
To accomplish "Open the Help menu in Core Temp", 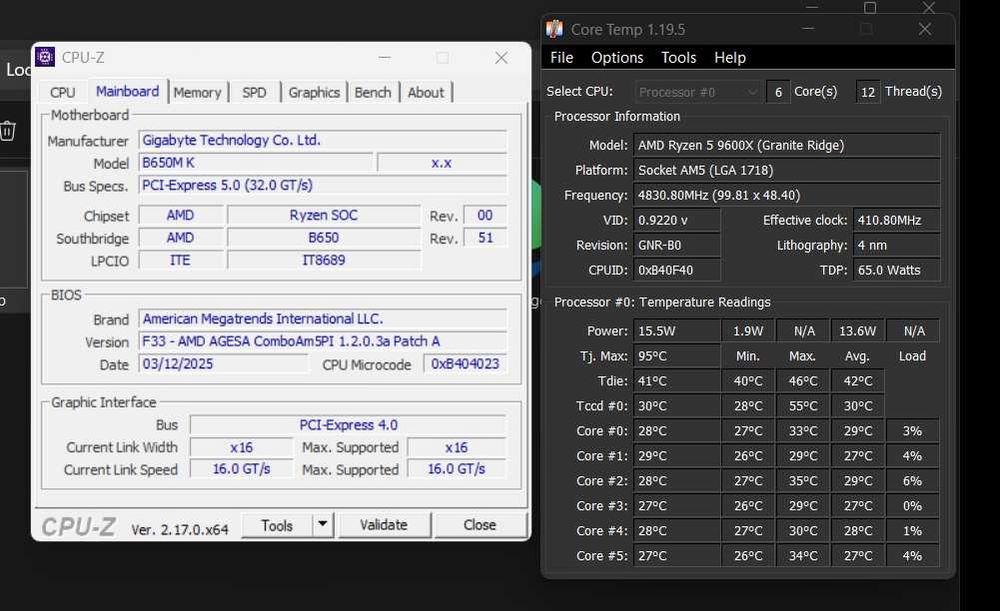I will click(x=730, y=57).
